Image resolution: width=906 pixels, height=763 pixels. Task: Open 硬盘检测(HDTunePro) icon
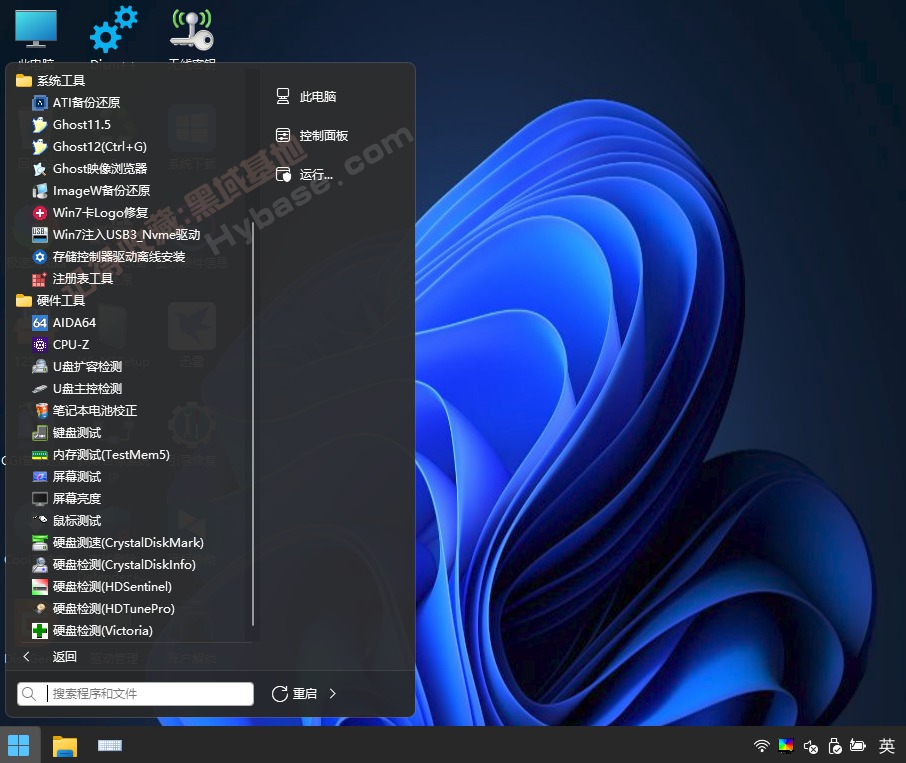coord(39,609)
